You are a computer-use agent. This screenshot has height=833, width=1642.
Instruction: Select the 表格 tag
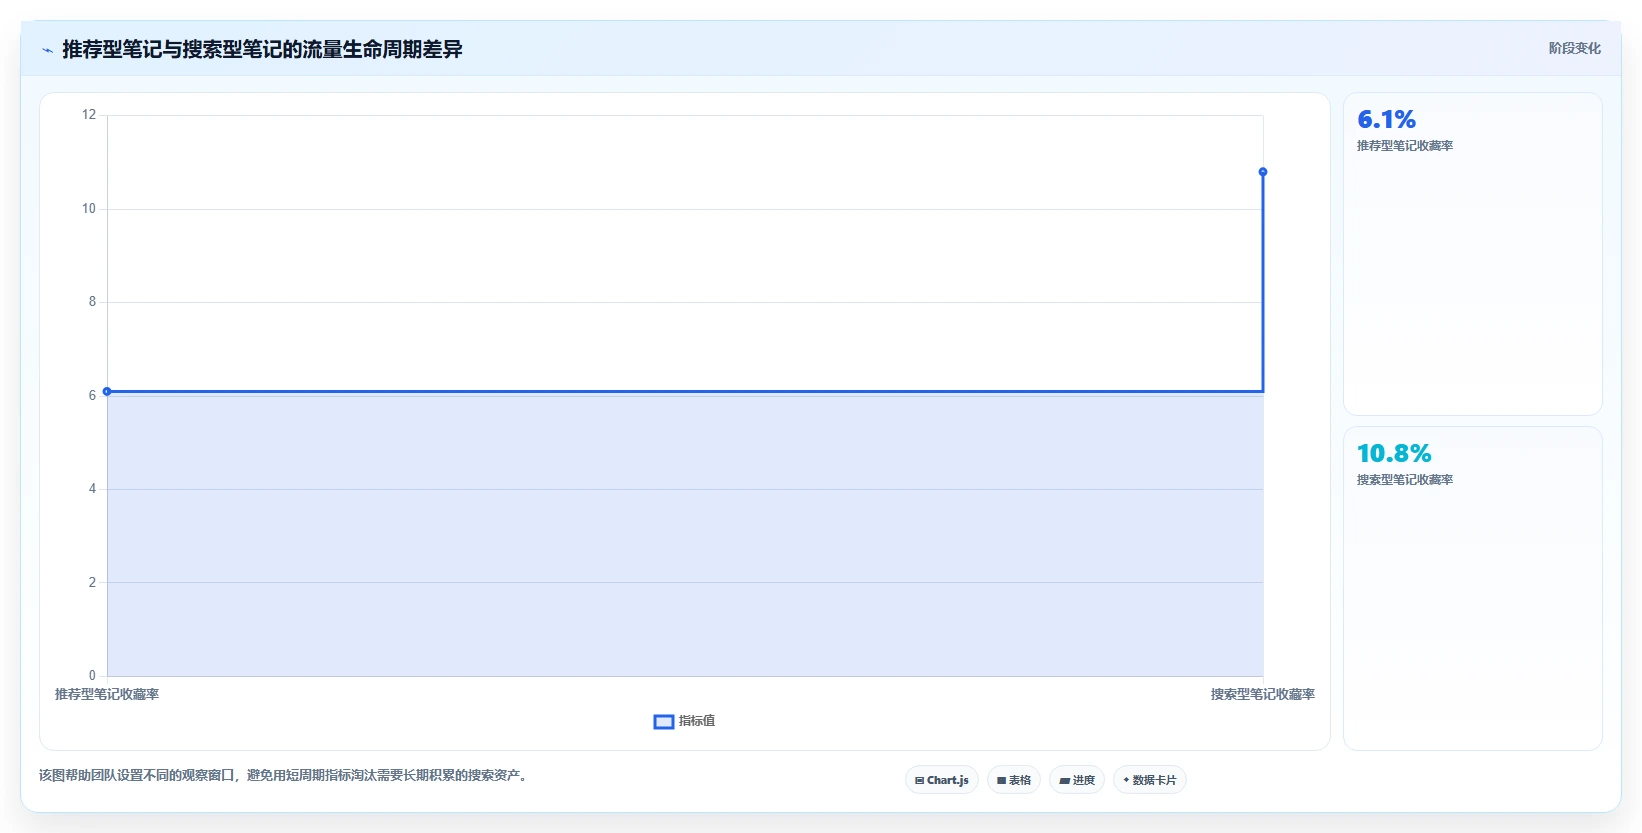pos(1014,780)
